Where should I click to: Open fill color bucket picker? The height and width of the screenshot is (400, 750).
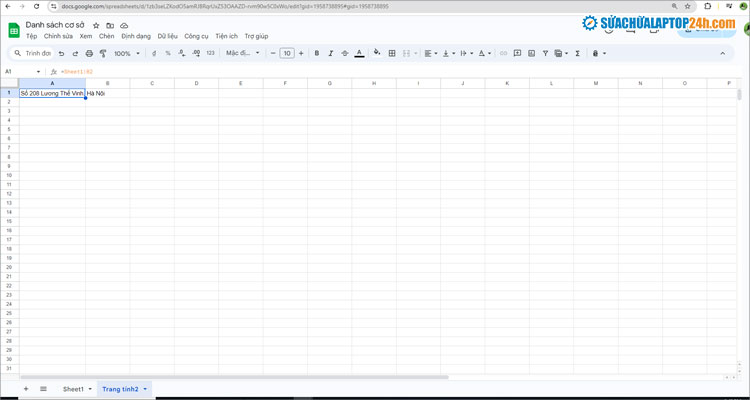(x=377, y=53)
